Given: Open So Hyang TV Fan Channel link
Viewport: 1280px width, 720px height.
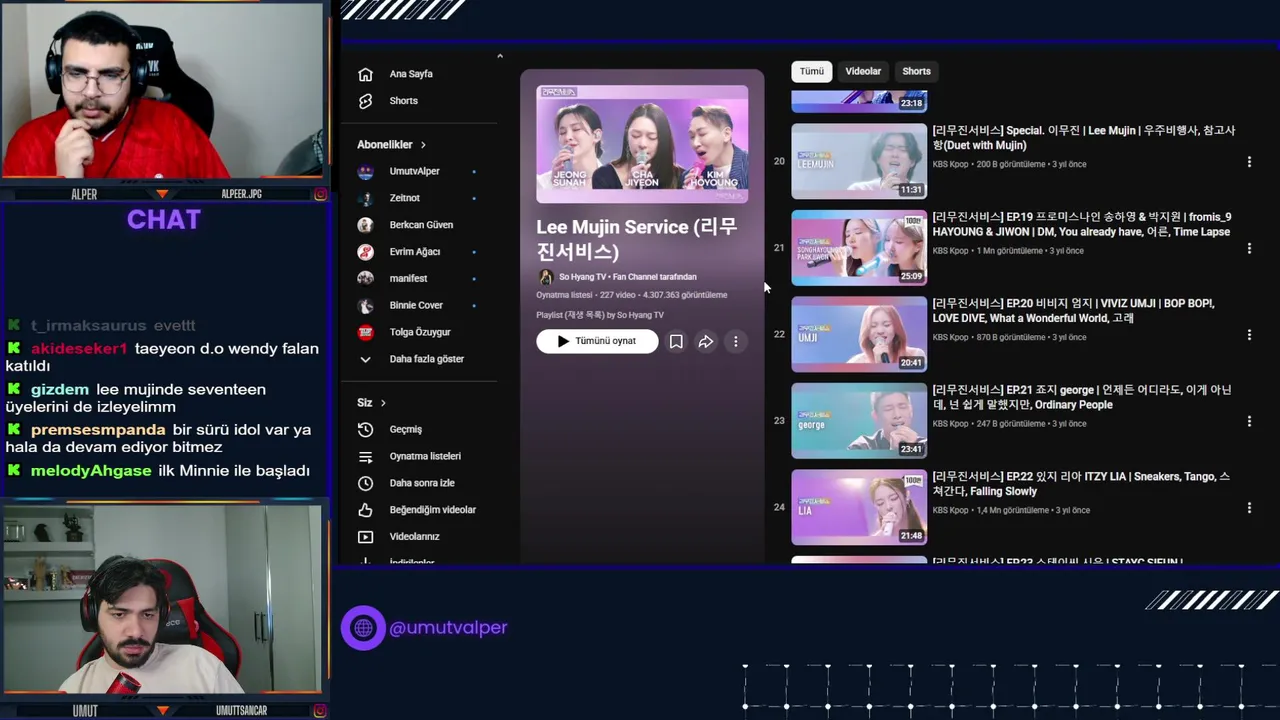Looking at the screenshot, I should tap(628, 277).
